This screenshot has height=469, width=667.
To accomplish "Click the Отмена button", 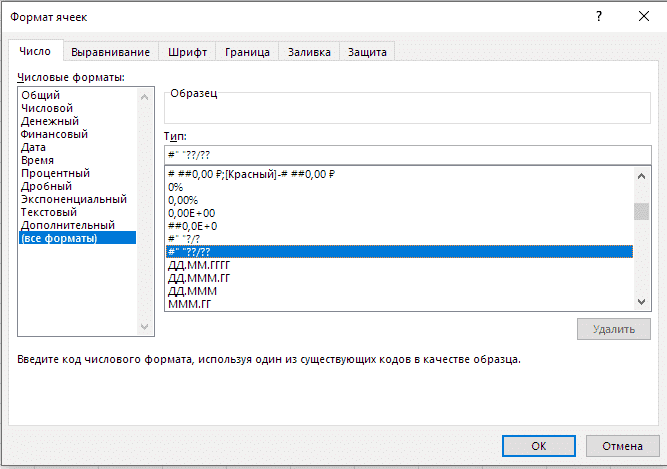I will [x=621, y=445].
